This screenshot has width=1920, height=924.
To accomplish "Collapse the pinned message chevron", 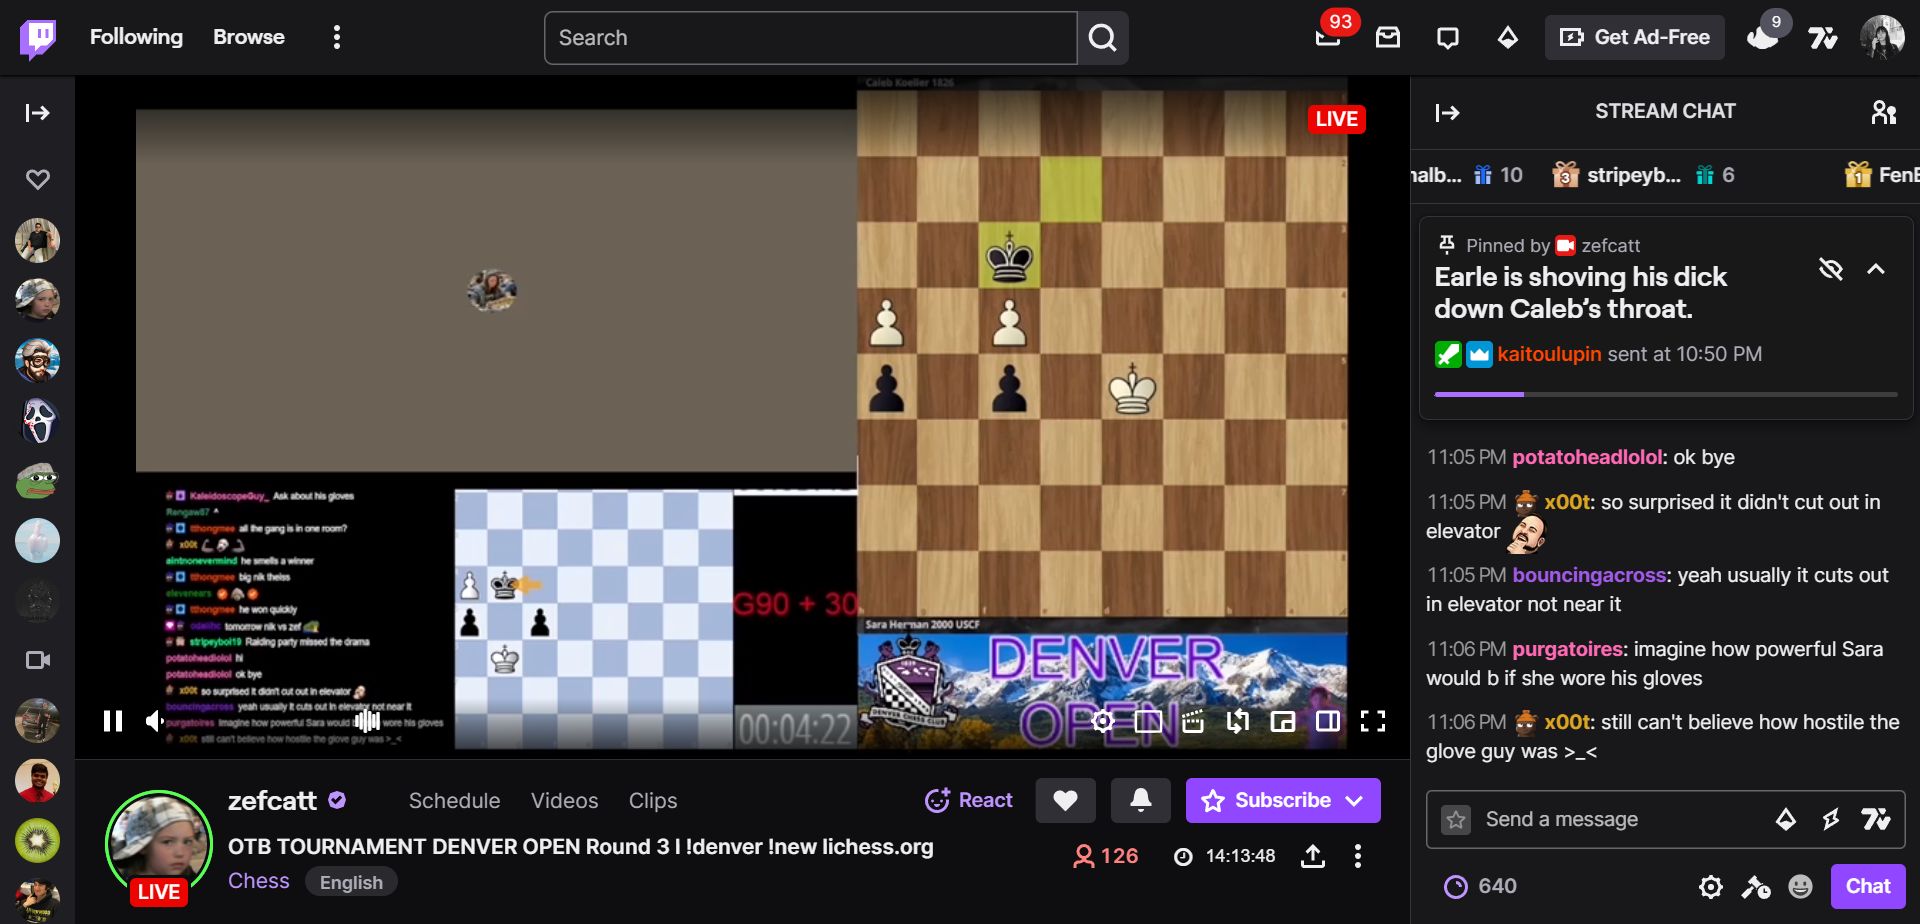I will click(1876, 269).
